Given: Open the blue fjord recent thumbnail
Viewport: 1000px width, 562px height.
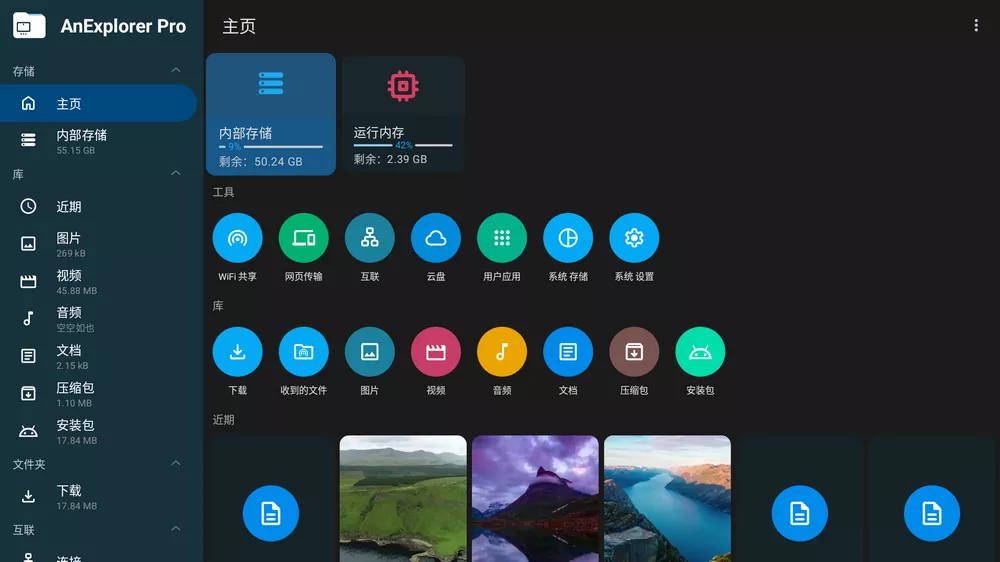Looking at the screenshot, I should coord(667,499).
